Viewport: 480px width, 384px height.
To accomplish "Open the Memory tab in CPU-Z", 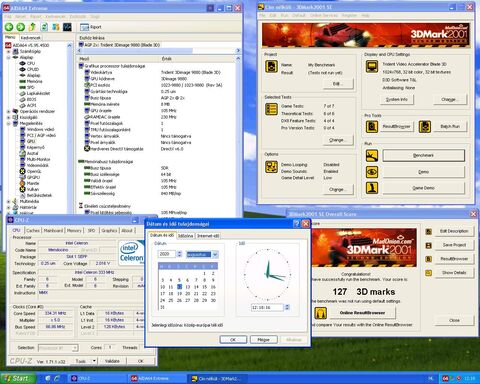I will pyautogui.click(x=74, y=230).
